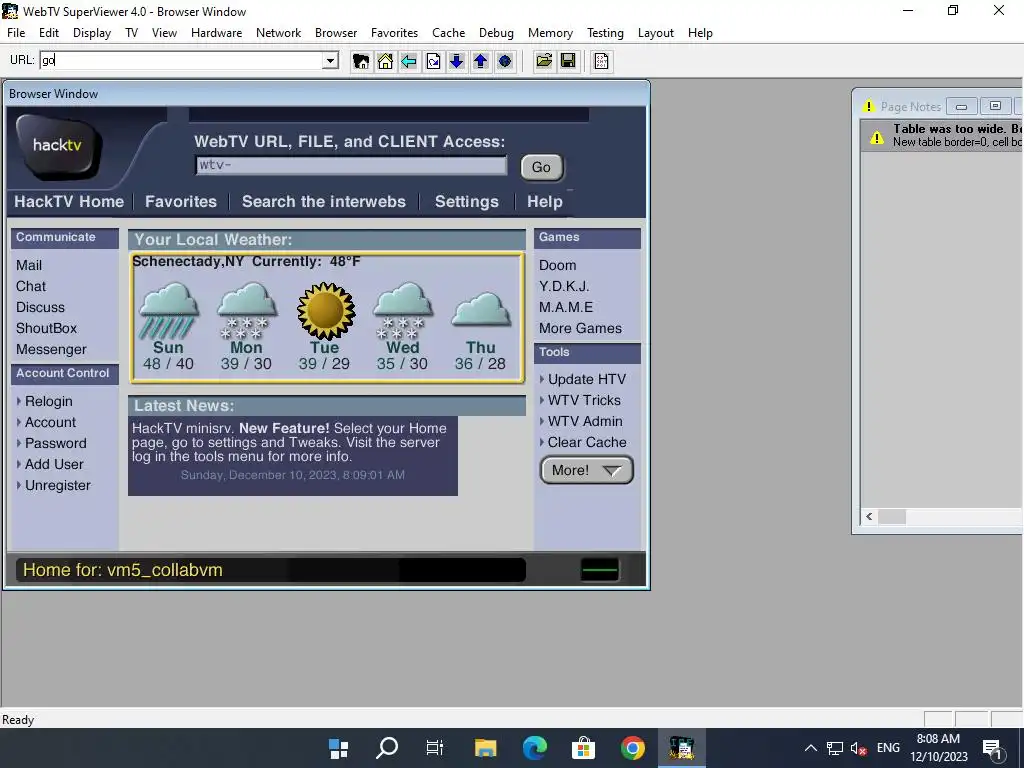1024x768 pixels.
Task: Open File Explorer from taskbar
Action: point(485,748)
